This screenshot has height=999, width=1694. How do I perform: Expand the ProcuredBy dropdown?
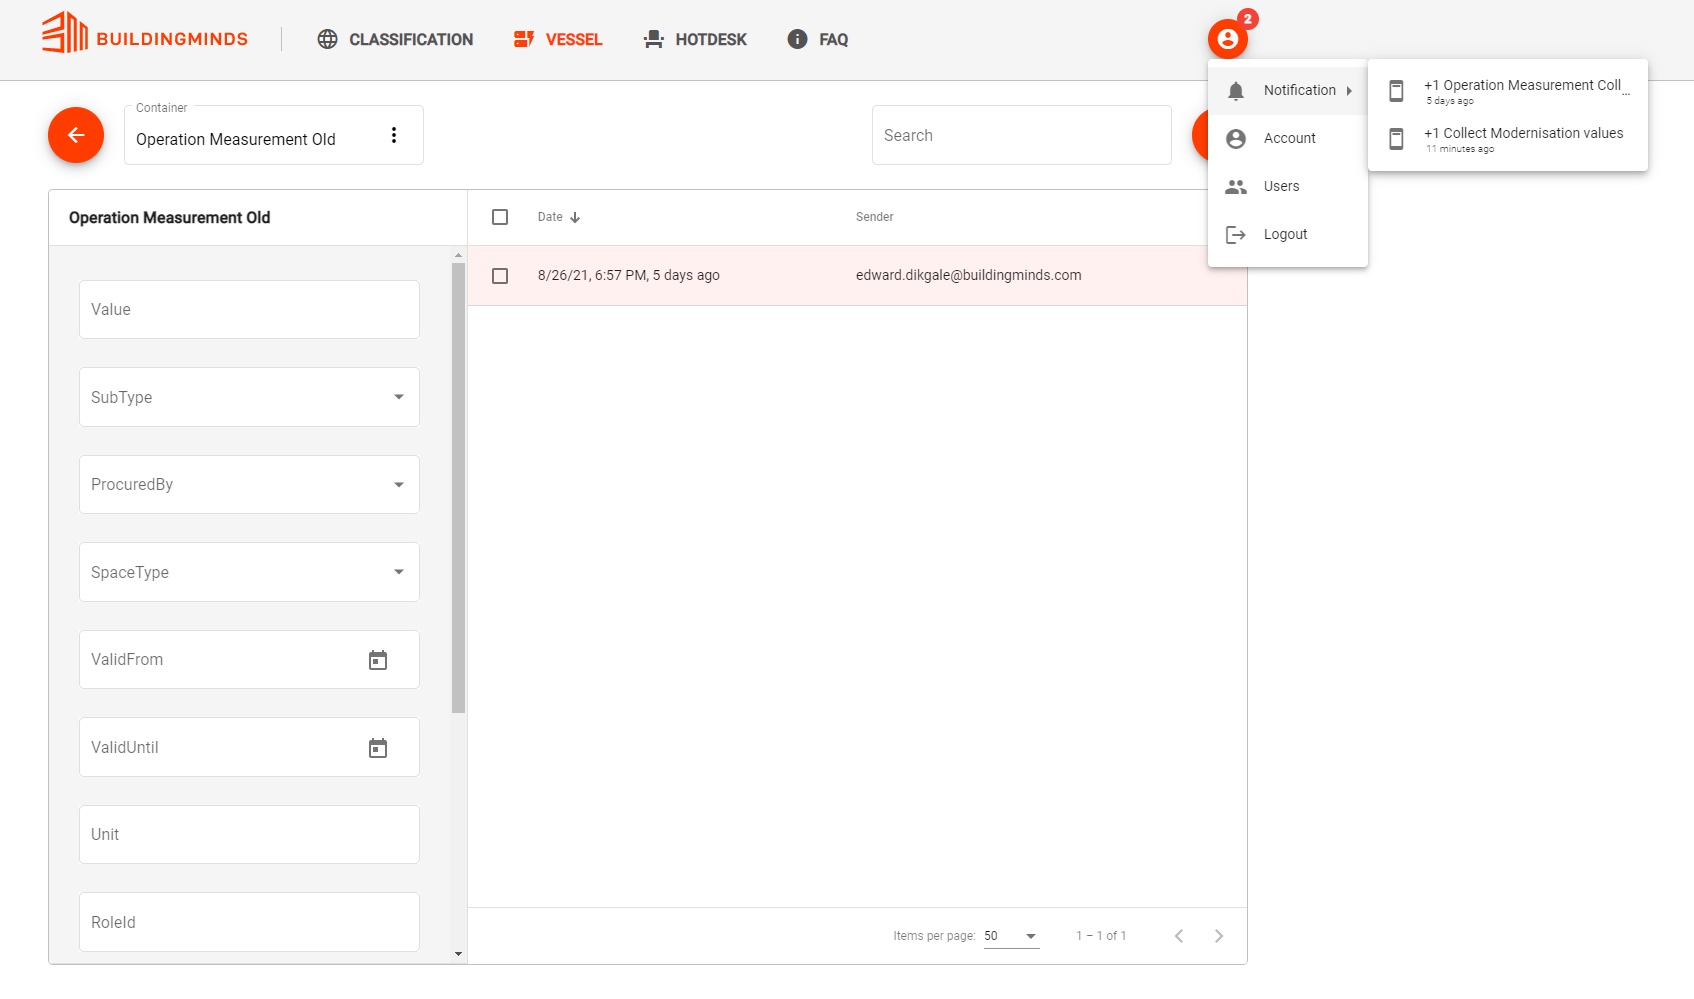click(x=249, y=485)
